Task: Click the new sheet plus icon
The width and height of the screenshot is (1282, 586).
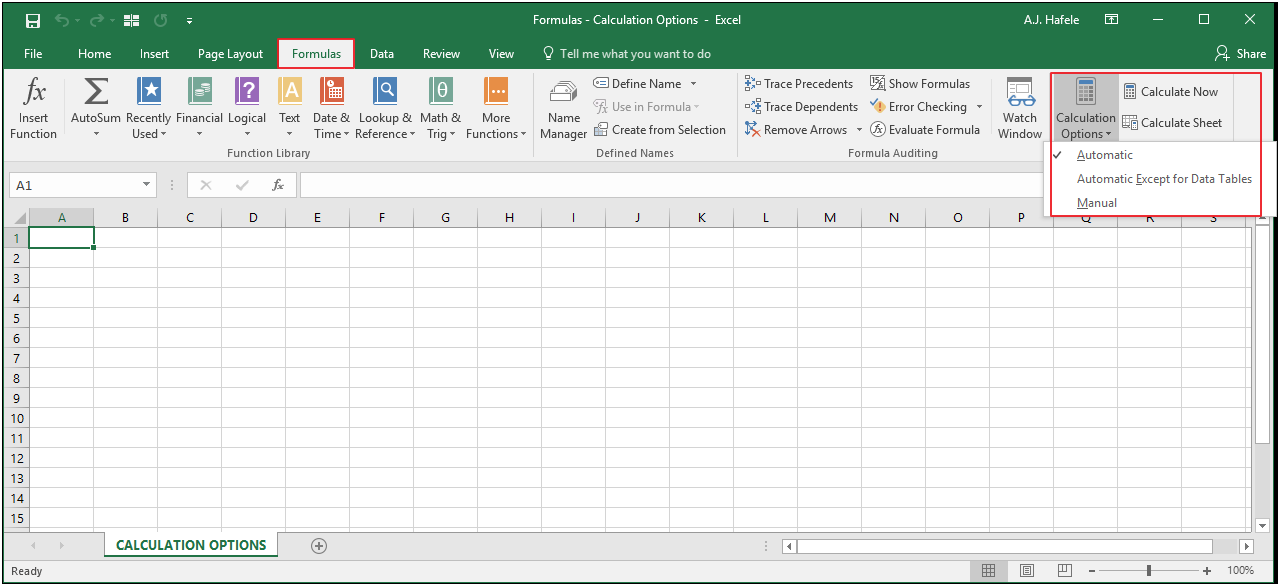Action: point(319,546)
